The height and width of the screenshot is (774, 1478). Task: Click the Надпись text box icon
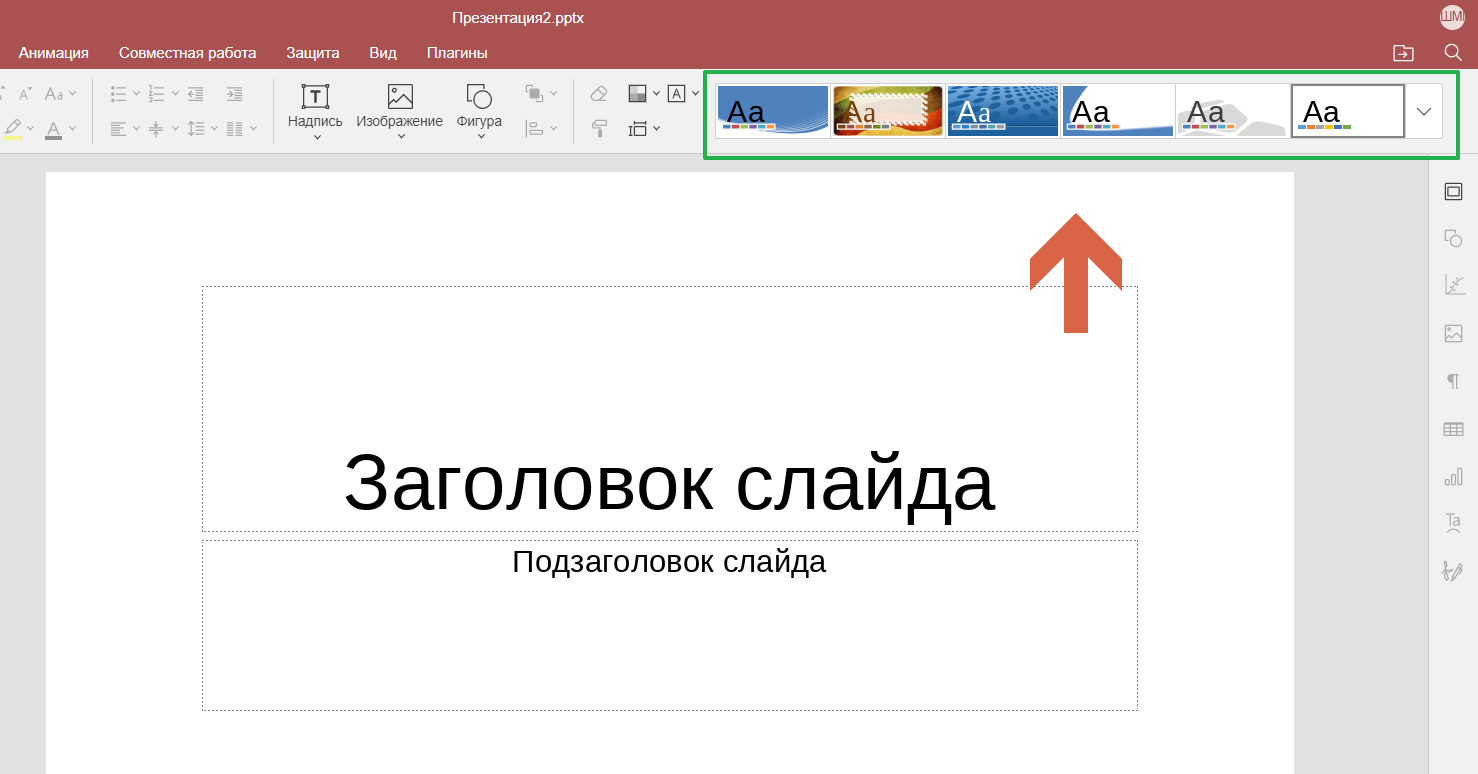[x=315, y=97]
